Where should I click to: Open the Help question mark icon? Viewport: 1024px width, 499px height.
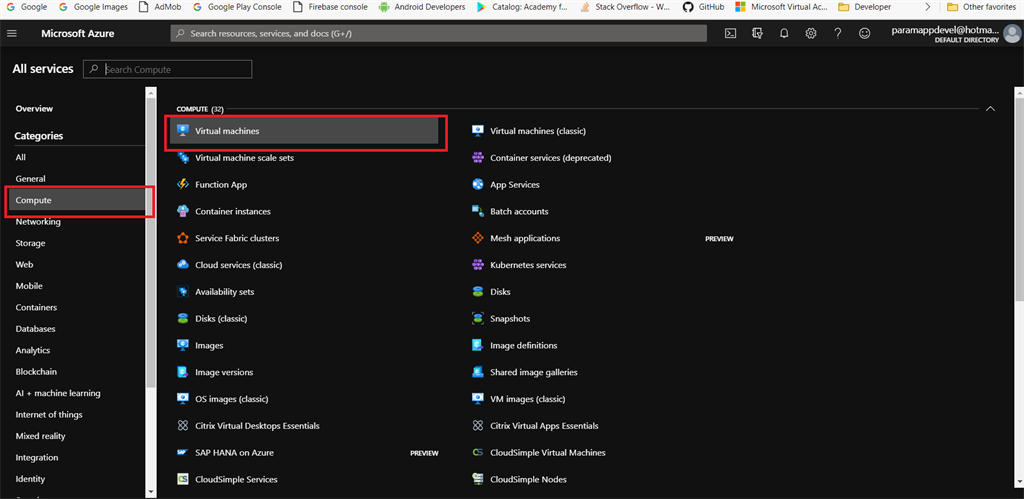[838, 33]
